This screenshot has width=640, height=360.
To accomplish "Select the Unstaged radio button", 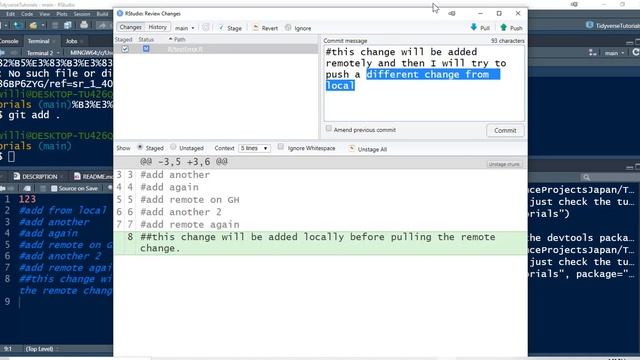I will point(173,147).
